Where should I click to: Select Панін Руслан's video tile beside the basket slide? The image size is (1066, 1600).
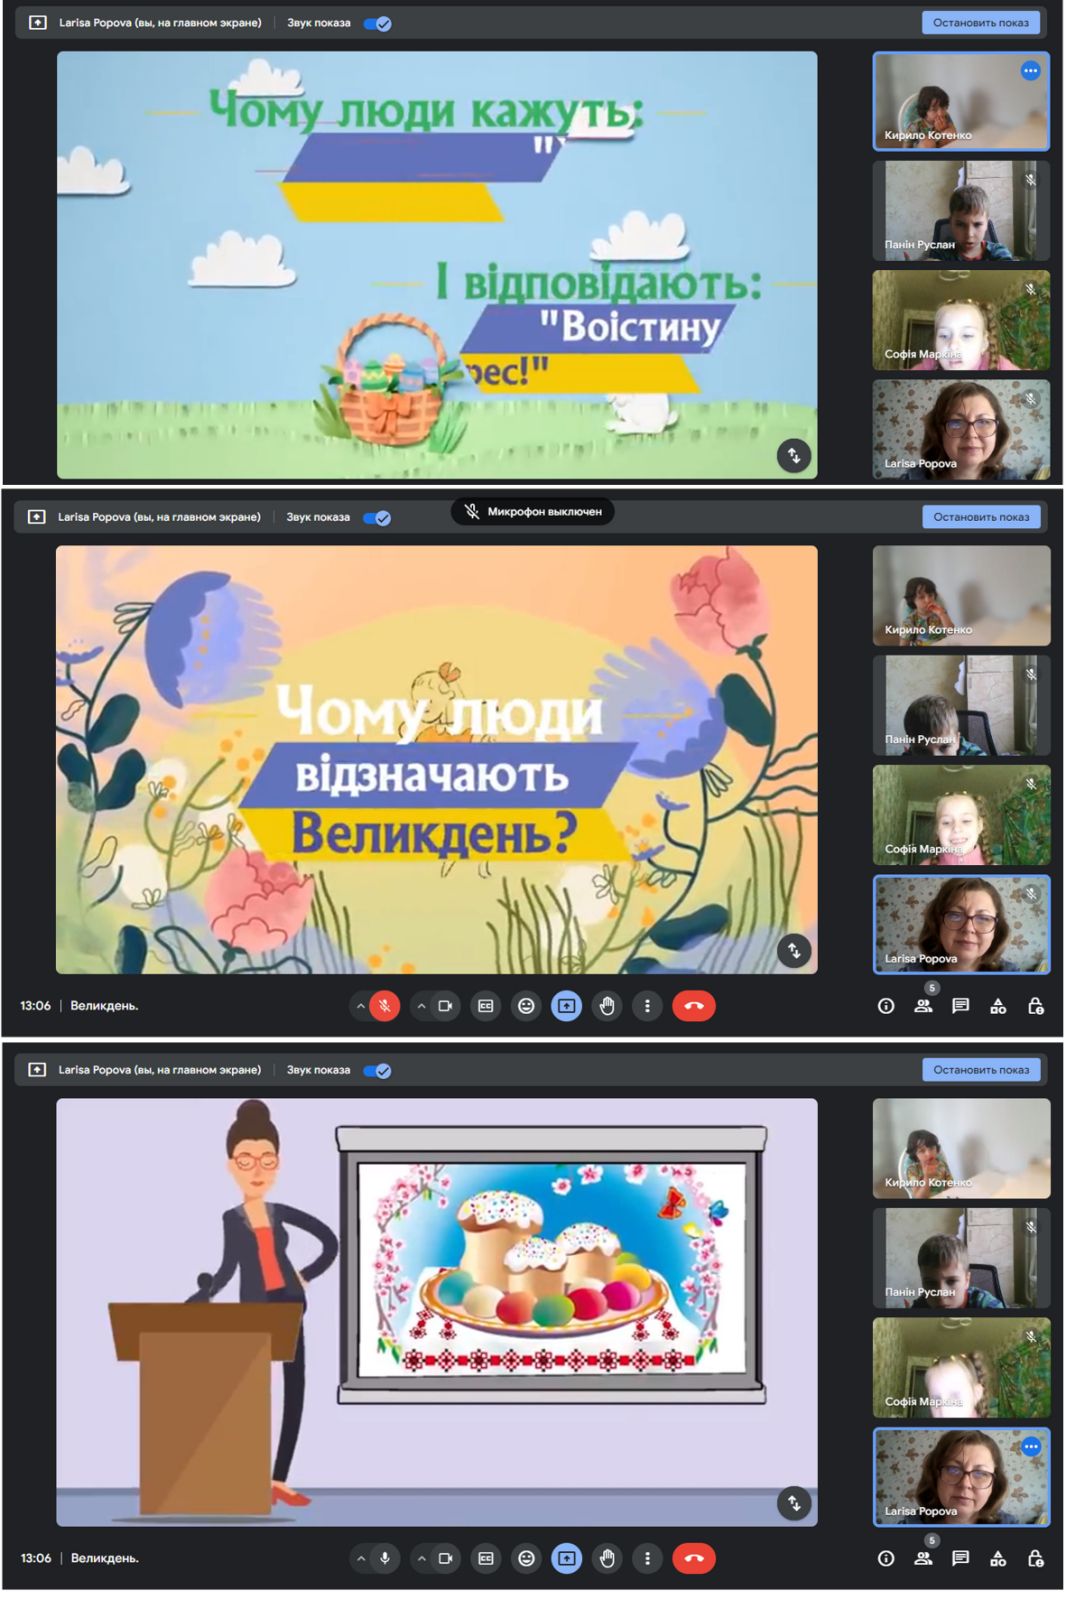click(x=960, y=211)
